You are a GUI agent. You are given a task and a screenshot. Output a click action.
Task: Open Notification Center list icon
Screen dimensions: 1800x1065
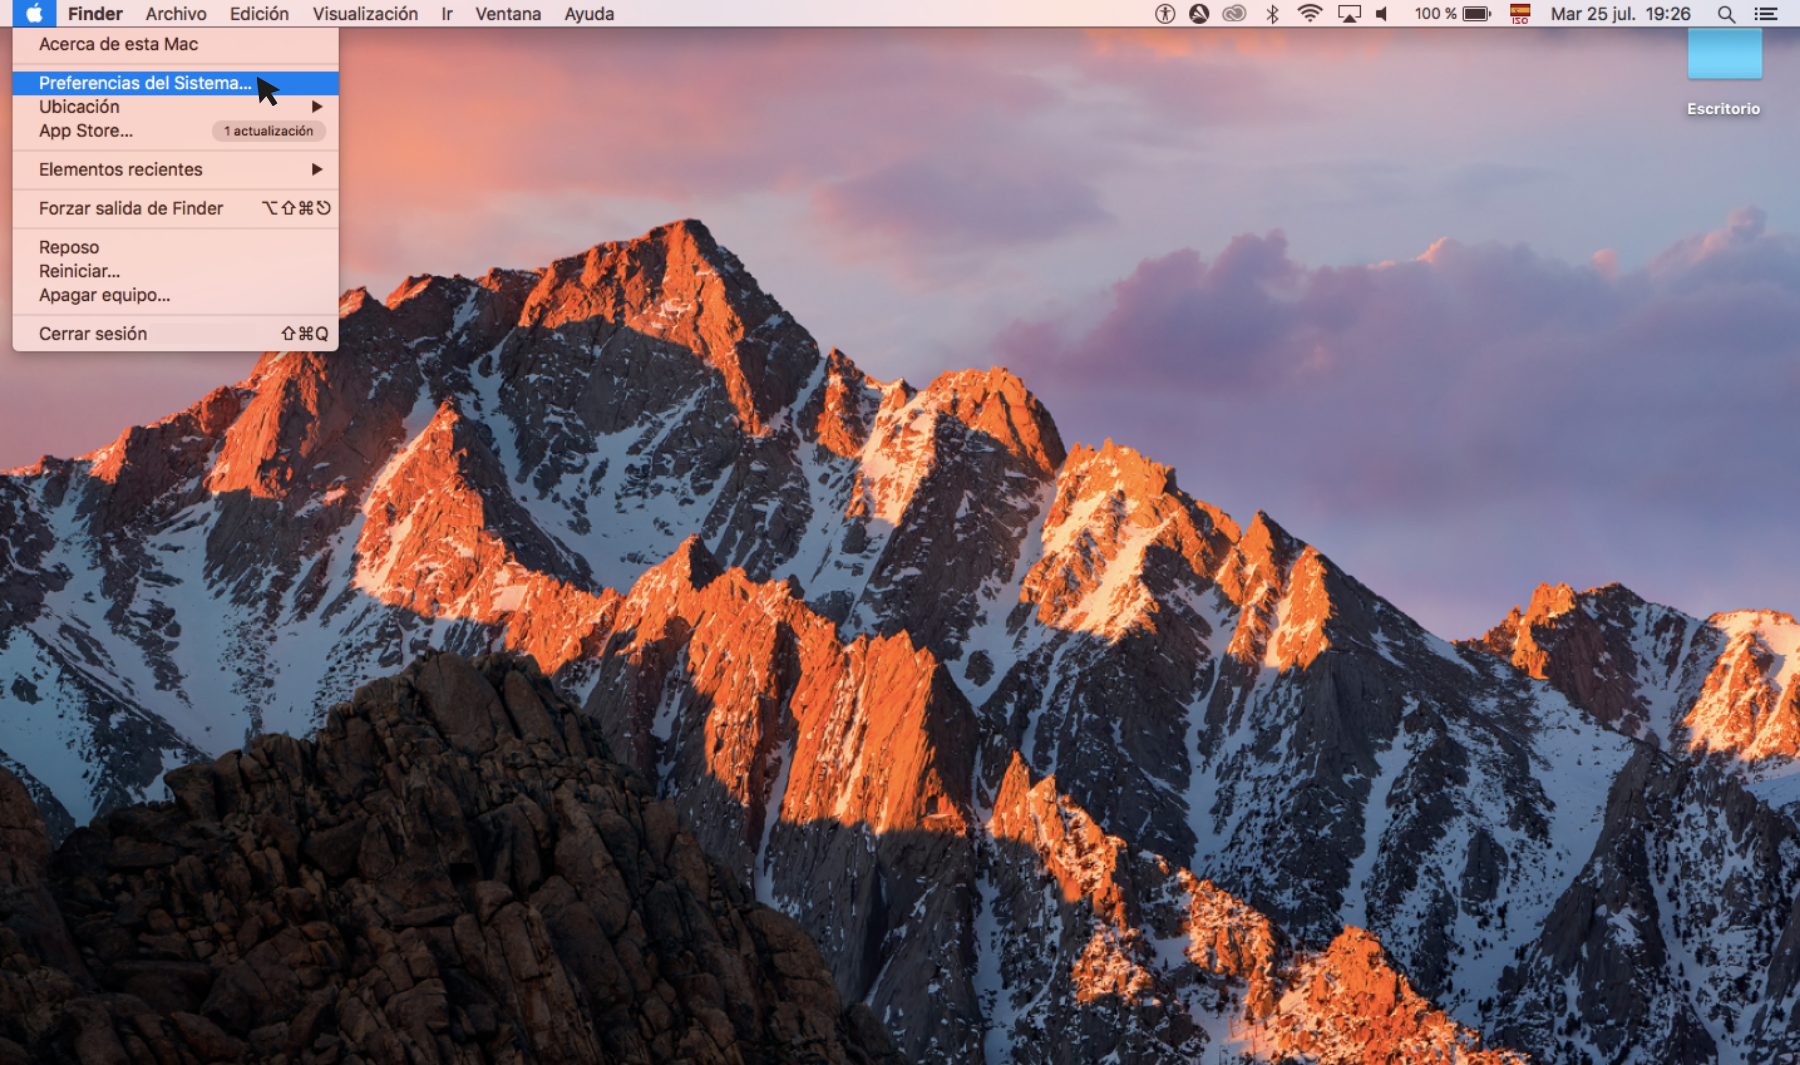click(1766, 14)
